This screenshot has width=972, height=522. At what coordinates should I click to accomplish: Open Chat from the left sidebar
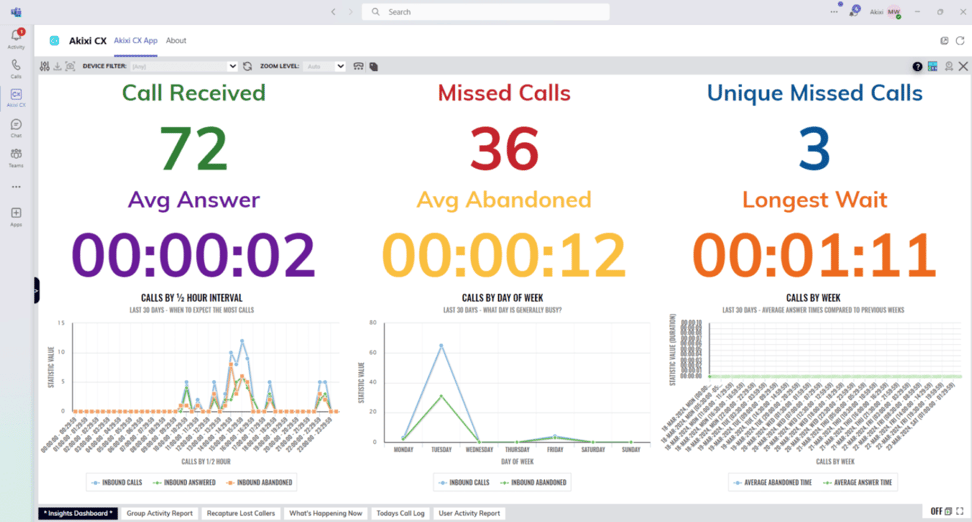(x=16, y=126)
